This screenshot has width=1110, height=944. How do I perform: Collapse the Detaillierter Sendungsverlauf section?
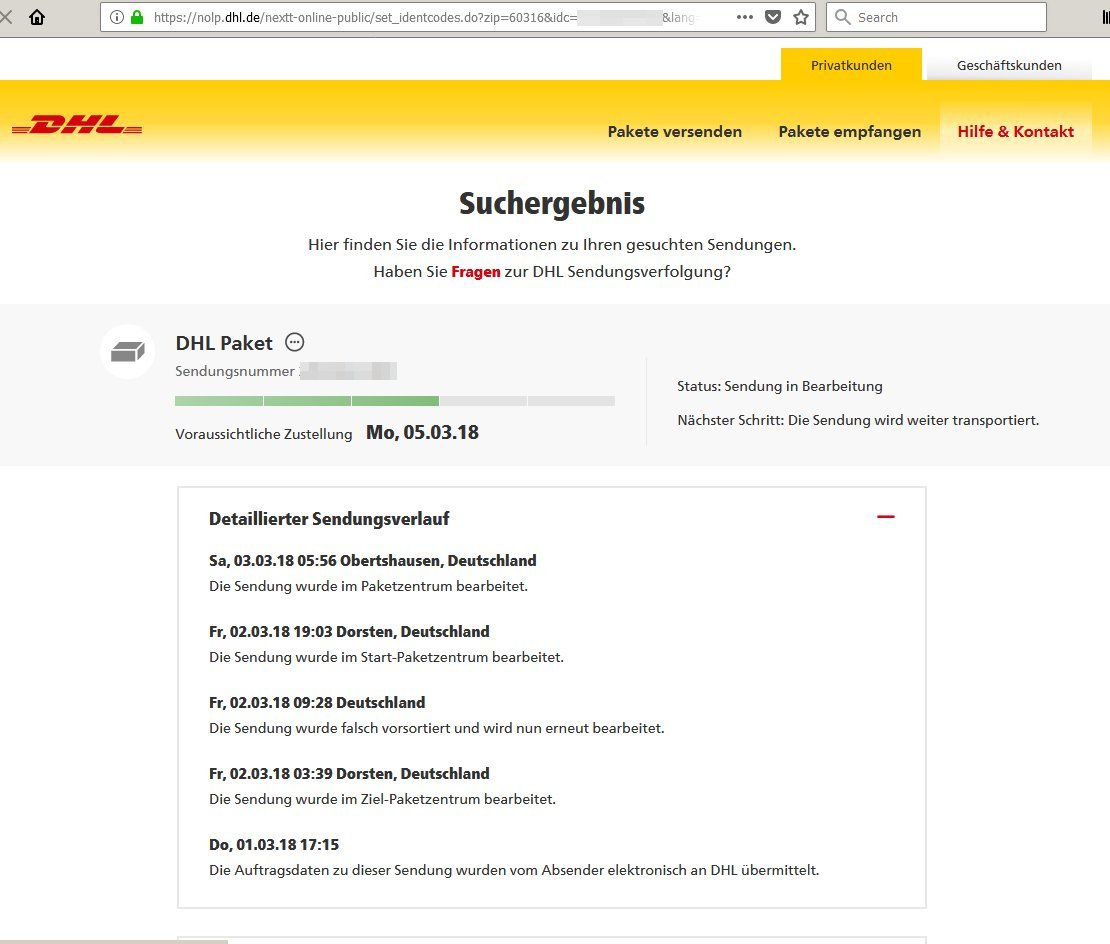886,517
